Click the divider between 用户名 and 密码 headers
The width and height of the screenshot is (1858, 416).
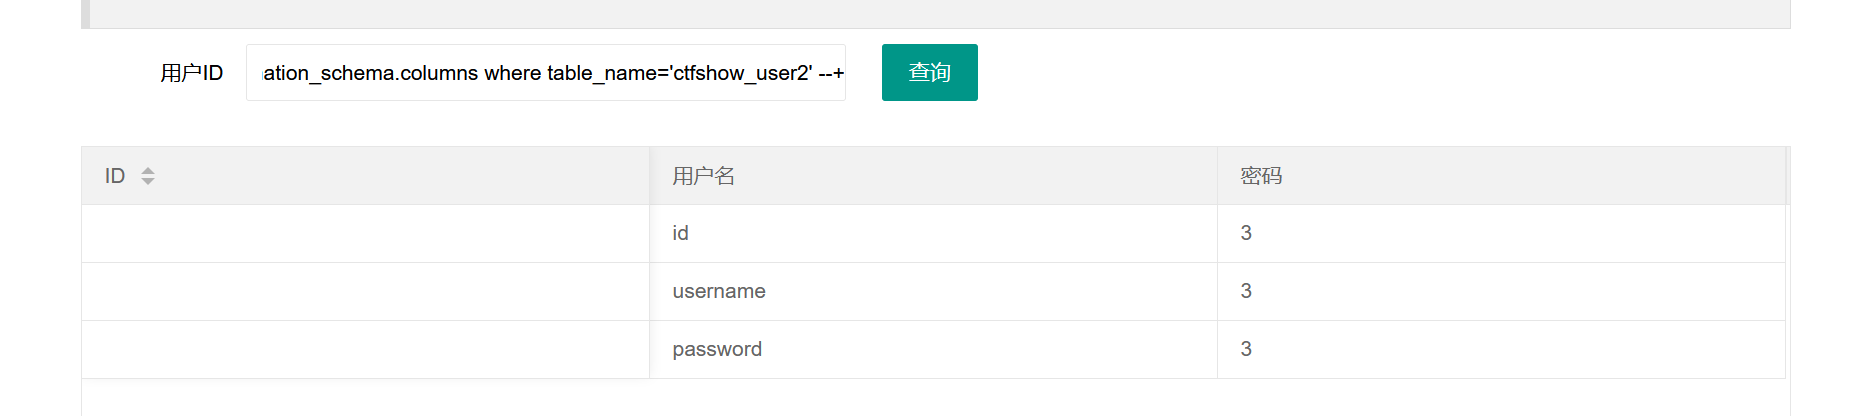click(x=1217, y=176)
